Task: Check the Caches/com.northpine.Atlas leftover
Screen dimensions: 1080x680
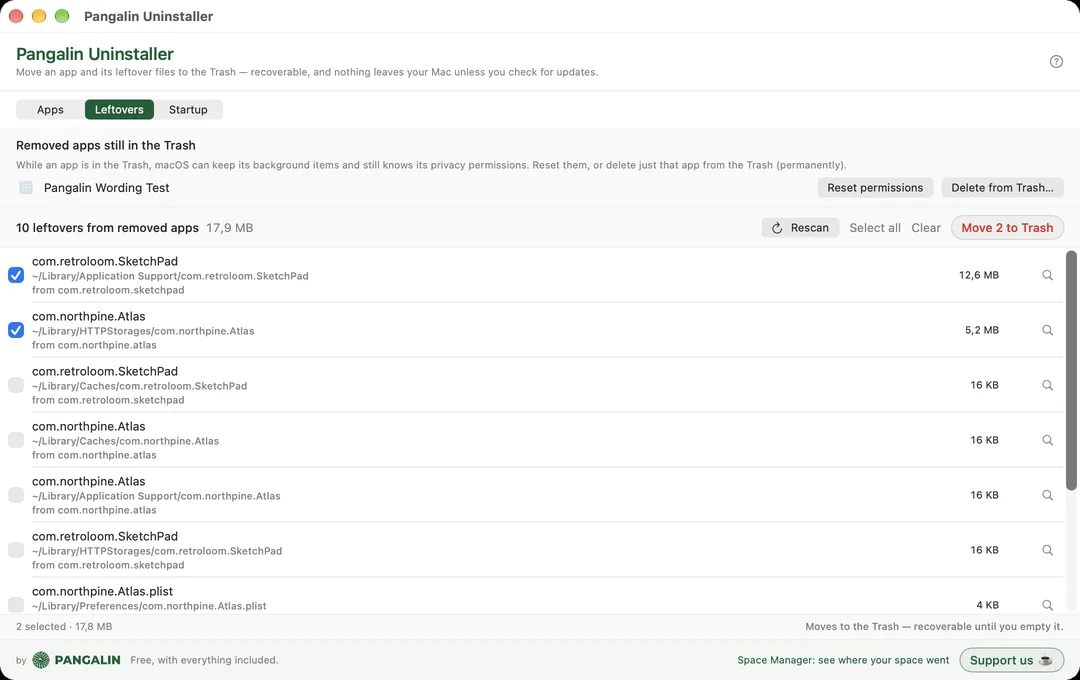Action: click(16, 440)
